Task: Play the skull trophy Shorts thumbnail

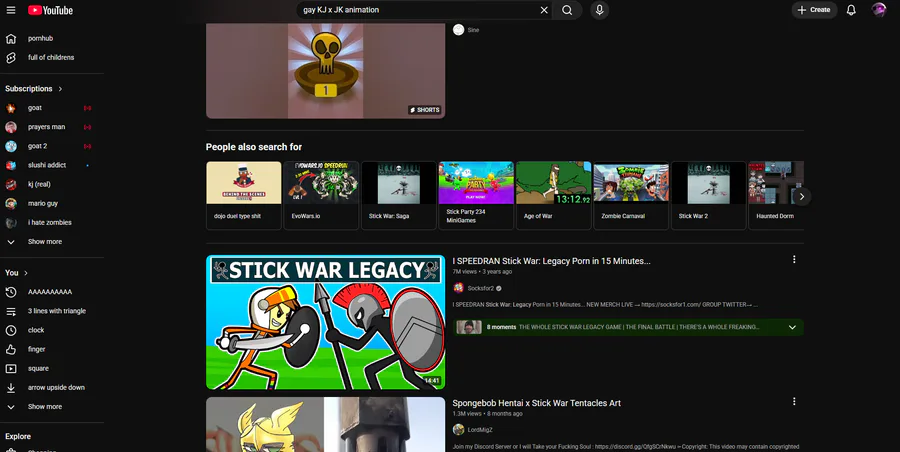Action: [325, 71]
